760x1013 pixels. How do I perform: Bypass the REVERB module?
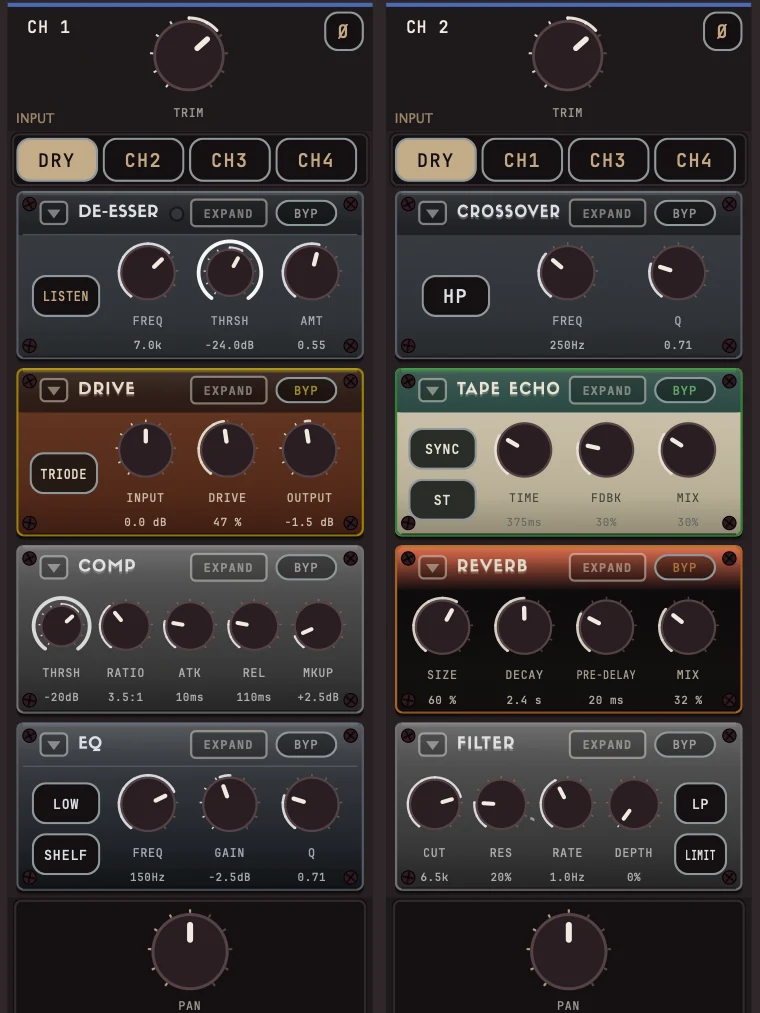[684, 567]
